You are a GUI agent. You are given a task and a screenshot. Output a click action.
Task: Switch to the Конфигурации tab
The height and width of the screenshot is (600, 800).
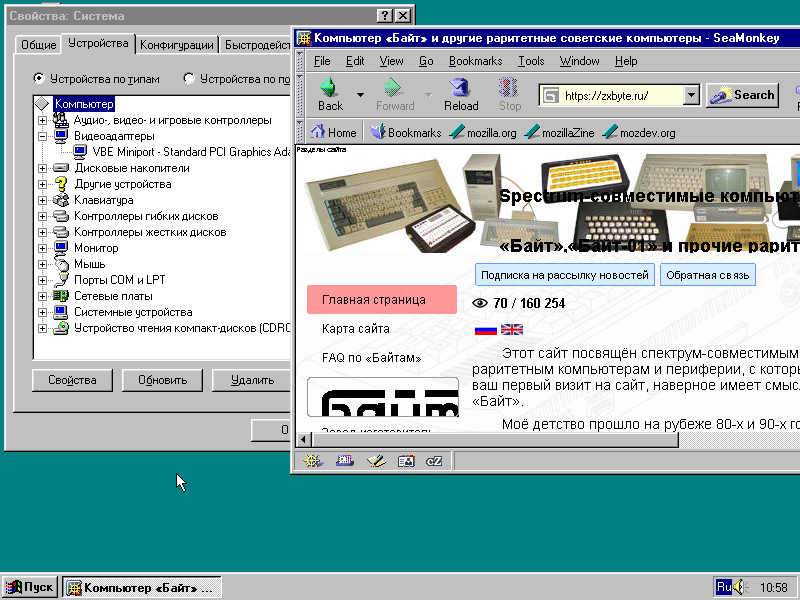(177, 45)
